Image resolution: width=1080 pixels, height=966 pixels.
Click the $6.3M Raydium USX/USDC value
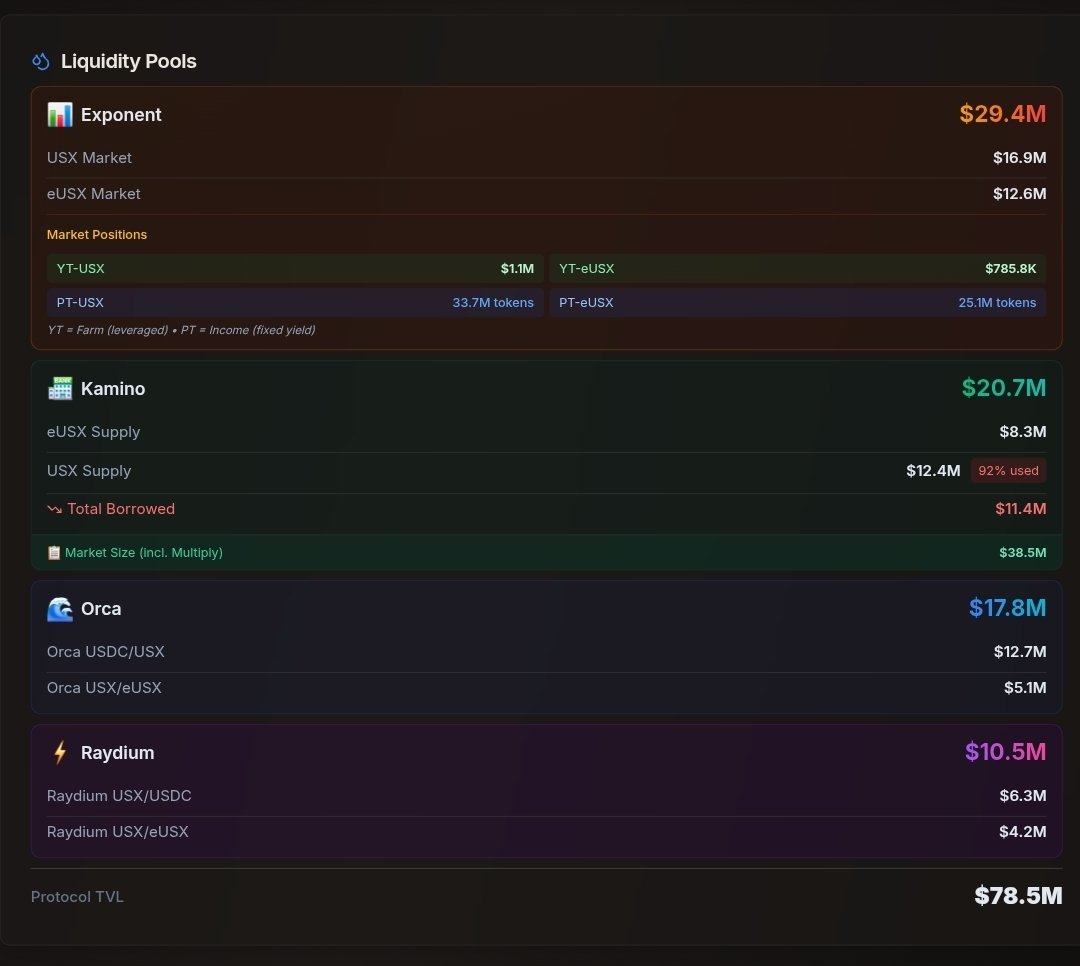(1023, 796)
